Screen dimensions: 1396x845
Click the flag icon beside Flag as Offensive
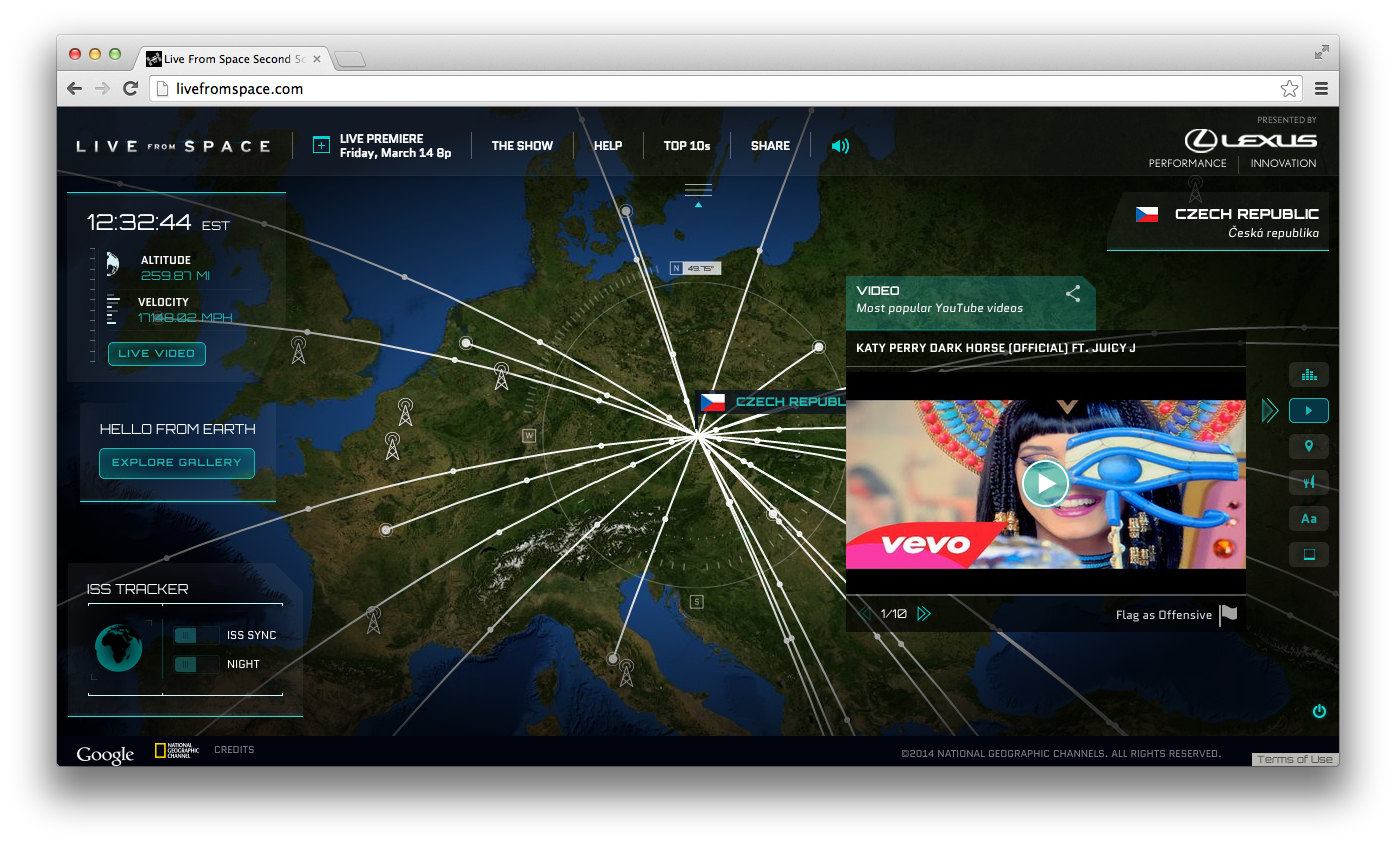pos(1228,614)
